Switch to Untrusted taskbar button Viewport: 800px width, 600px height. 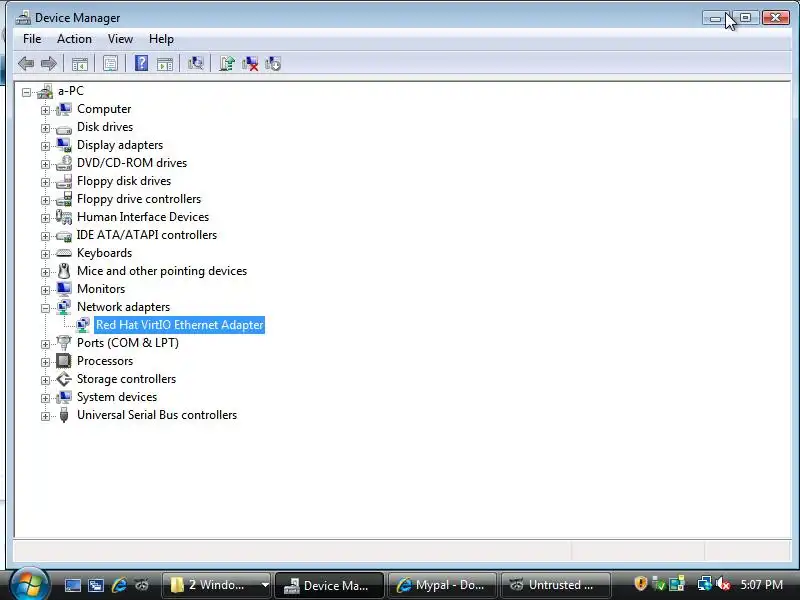(556, 585)
